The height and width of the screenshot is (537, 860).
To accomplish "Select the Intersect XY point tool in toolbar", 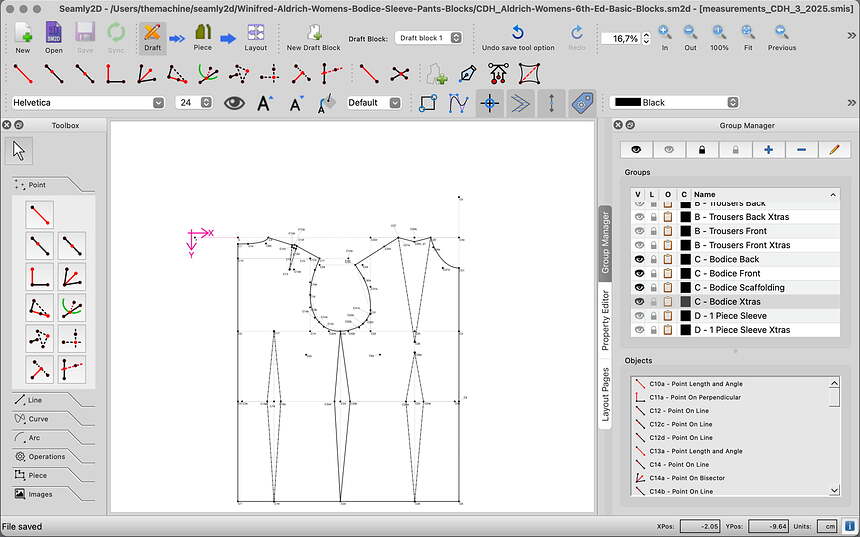I will 270,74.
